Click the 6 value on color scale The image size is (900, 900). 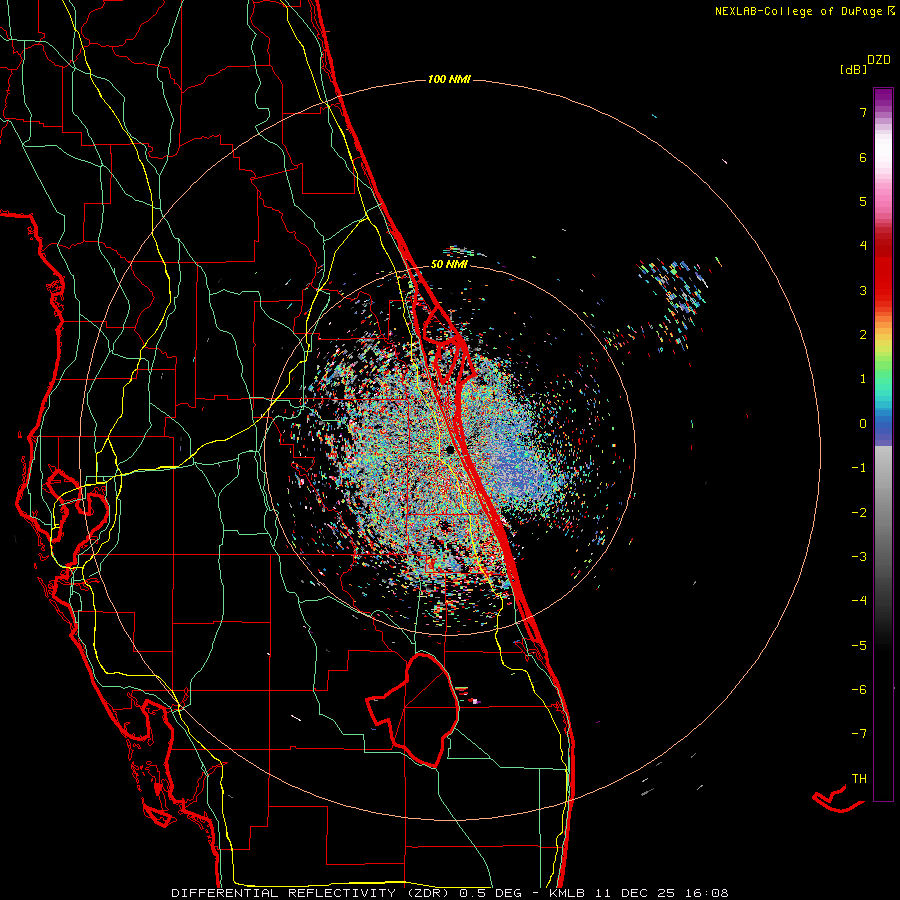tap(863, 157)
